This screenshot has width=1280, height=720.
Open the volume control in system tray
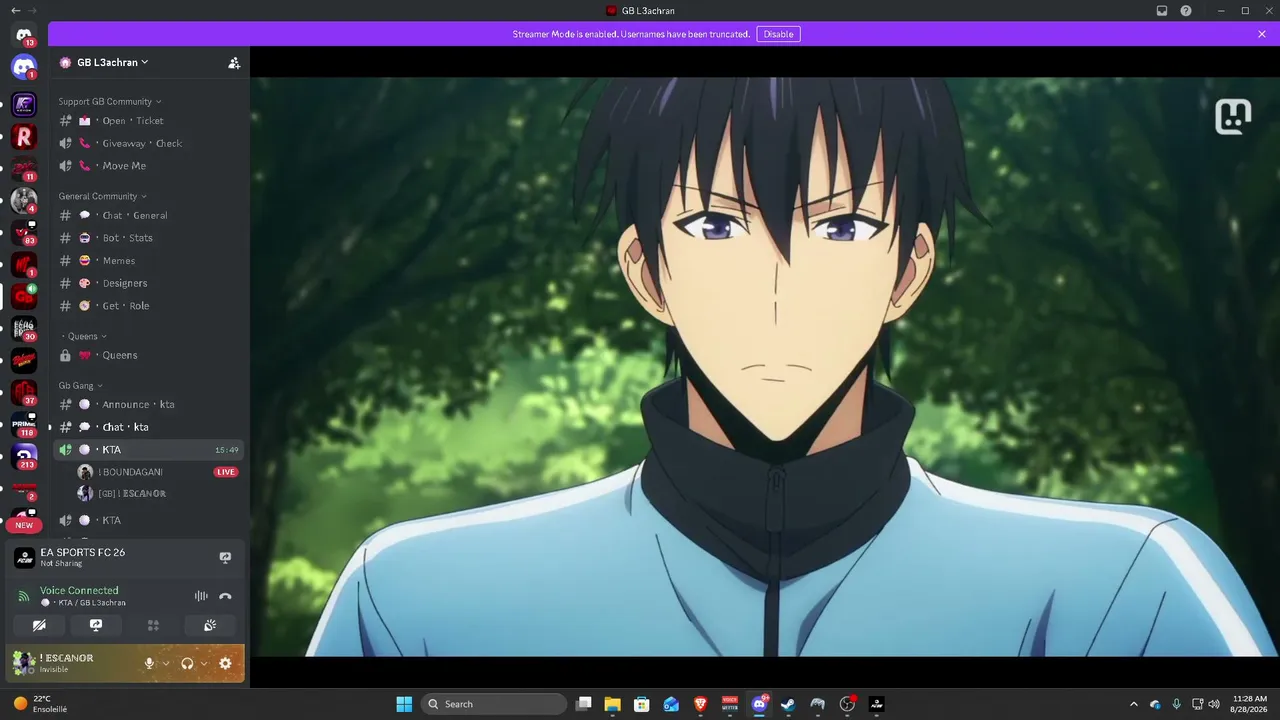pyautogui.click(x=1214, y=704)
